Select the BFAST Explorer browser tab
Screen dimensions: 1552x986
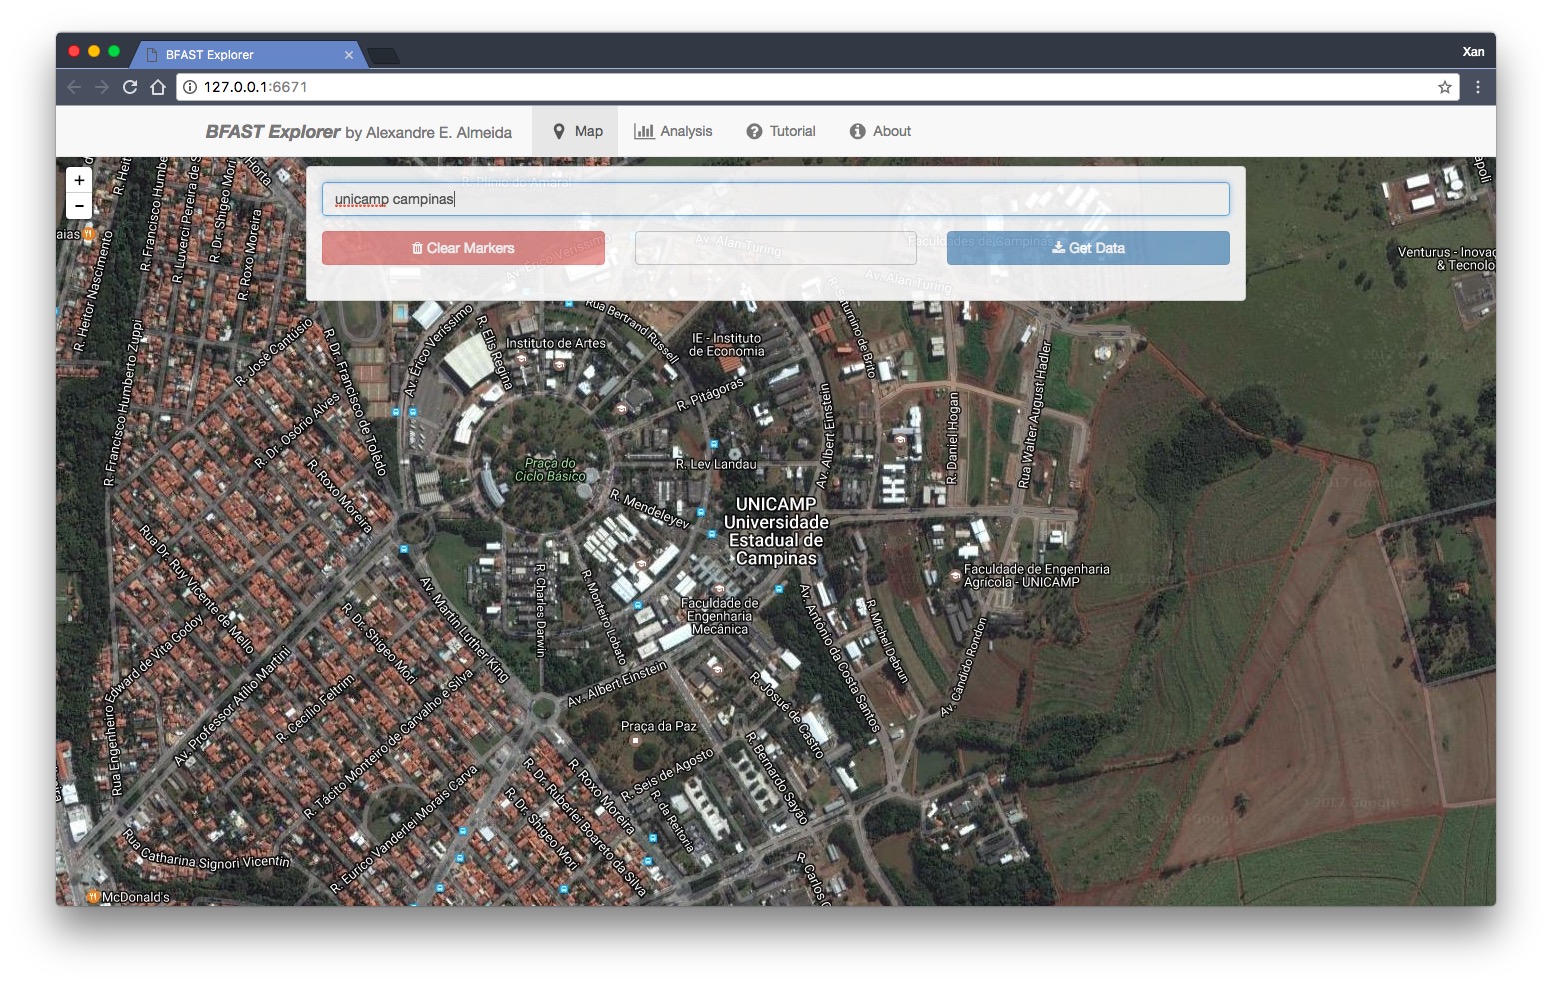(249, 55)
